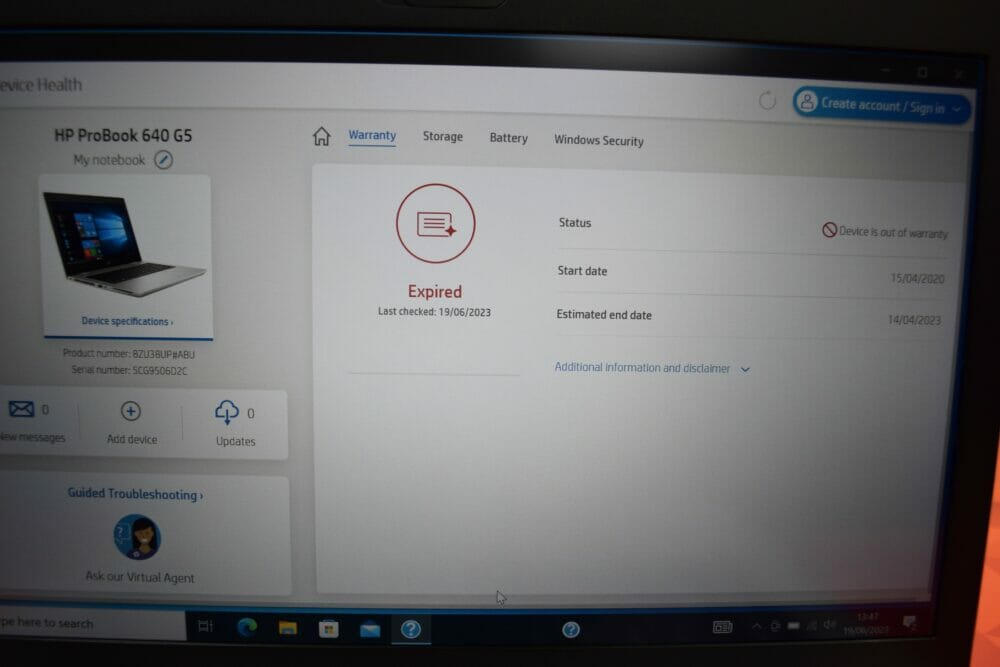Refresh device health with the reload icon
Image resolution: width=1000 pixels, height=667 pixels.
767,100
